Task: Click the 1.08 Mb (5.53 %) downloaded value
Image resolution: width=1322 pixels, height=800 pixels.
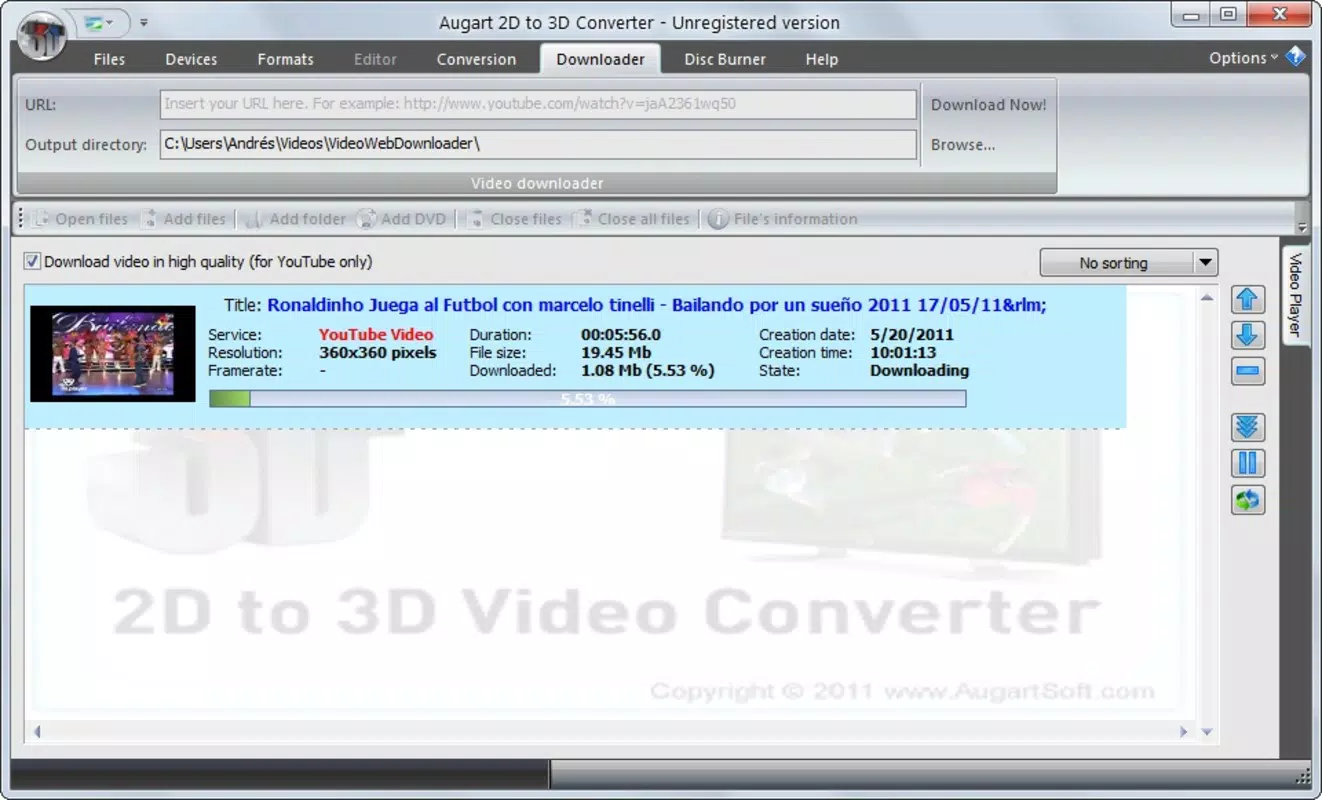Action: pyautogui.click(x=648, y=371)
